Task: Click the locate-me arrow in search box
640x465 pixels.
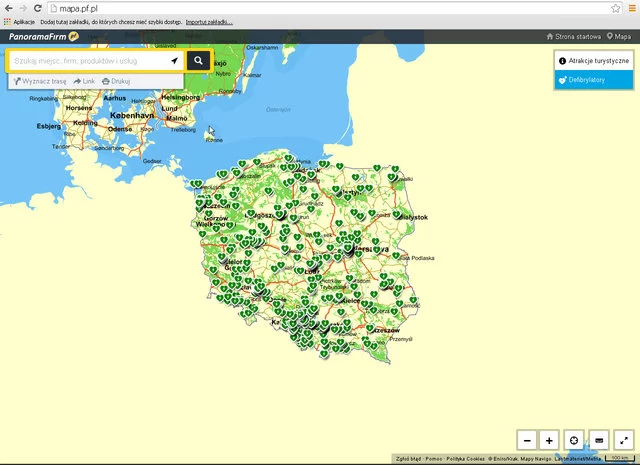Action: point(174,61)
